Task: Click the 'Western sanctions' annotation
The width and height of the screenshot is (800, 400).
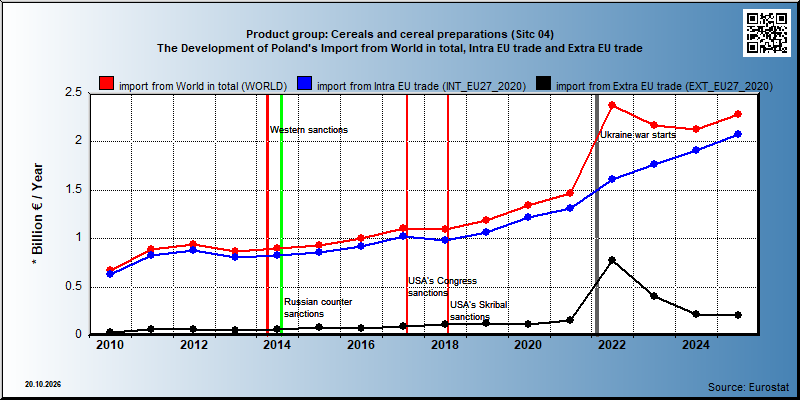Action: pos(309,130)
